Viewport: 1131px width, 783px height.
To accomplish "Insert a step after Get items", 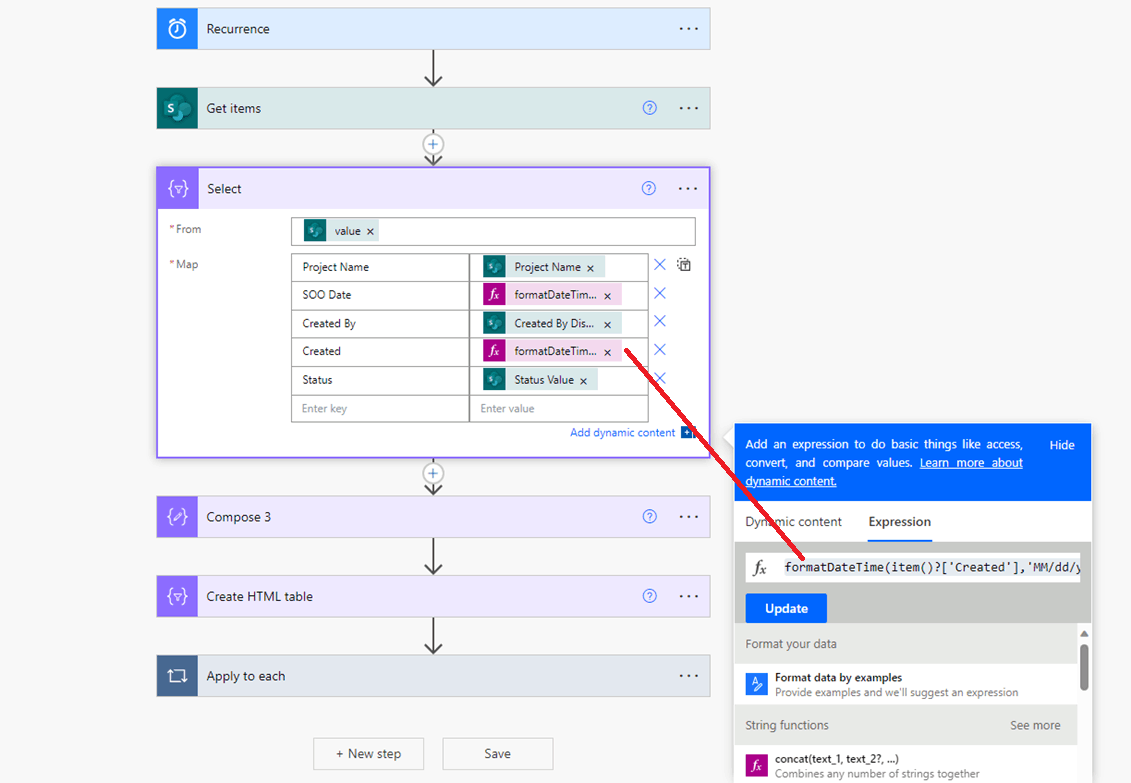I will coord(433,144).
